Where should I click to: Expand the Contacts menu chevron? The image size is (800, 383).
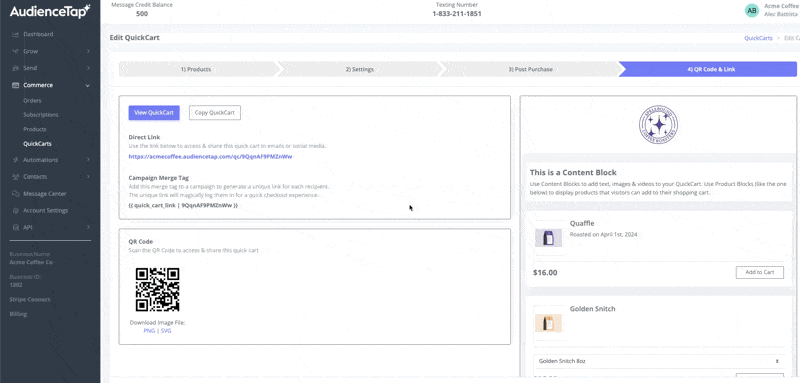click(x=88, y=177)
